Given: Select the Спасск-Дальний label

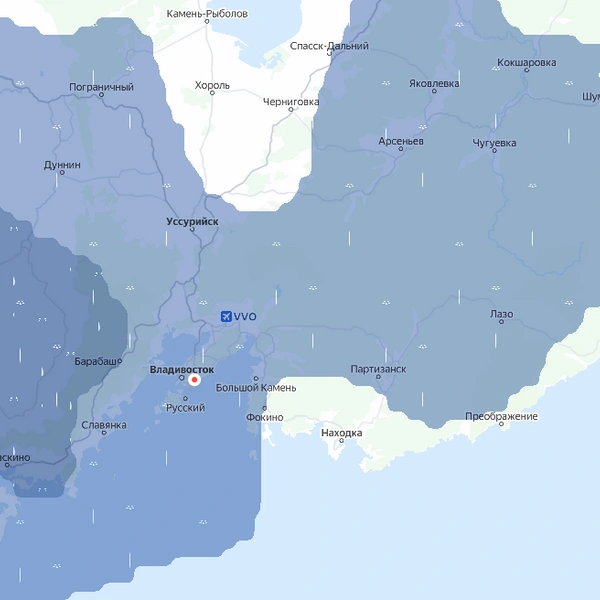Looking at the screenshot, I should (x=329, y=46).
